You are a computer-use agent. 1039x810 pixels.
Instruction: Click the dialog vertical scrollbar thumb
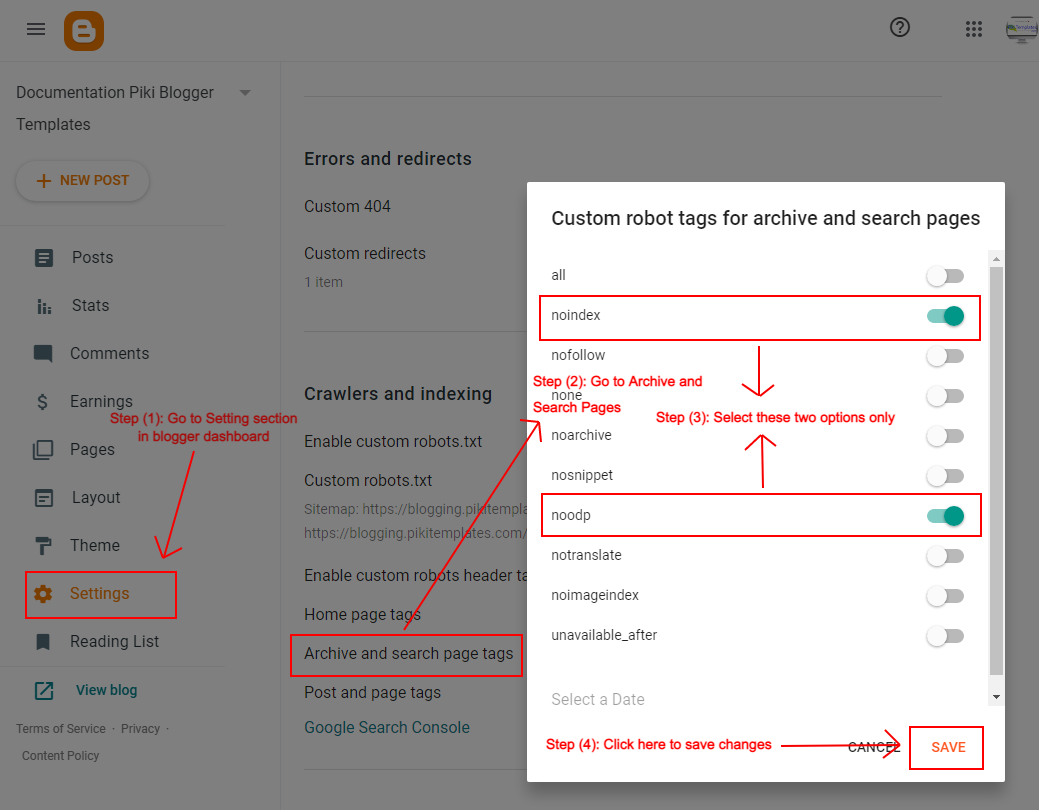pyautogui.click(x=996, y=471)
